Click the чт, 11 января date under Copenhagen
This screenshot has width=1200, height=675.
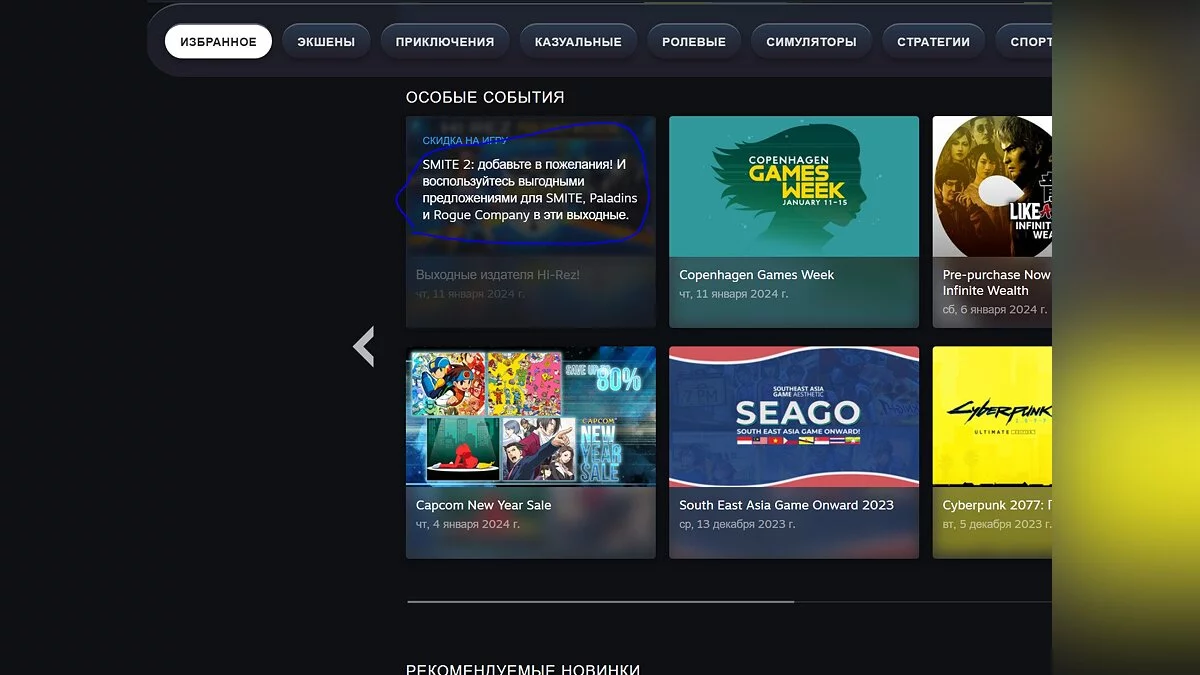pos(734,294)
